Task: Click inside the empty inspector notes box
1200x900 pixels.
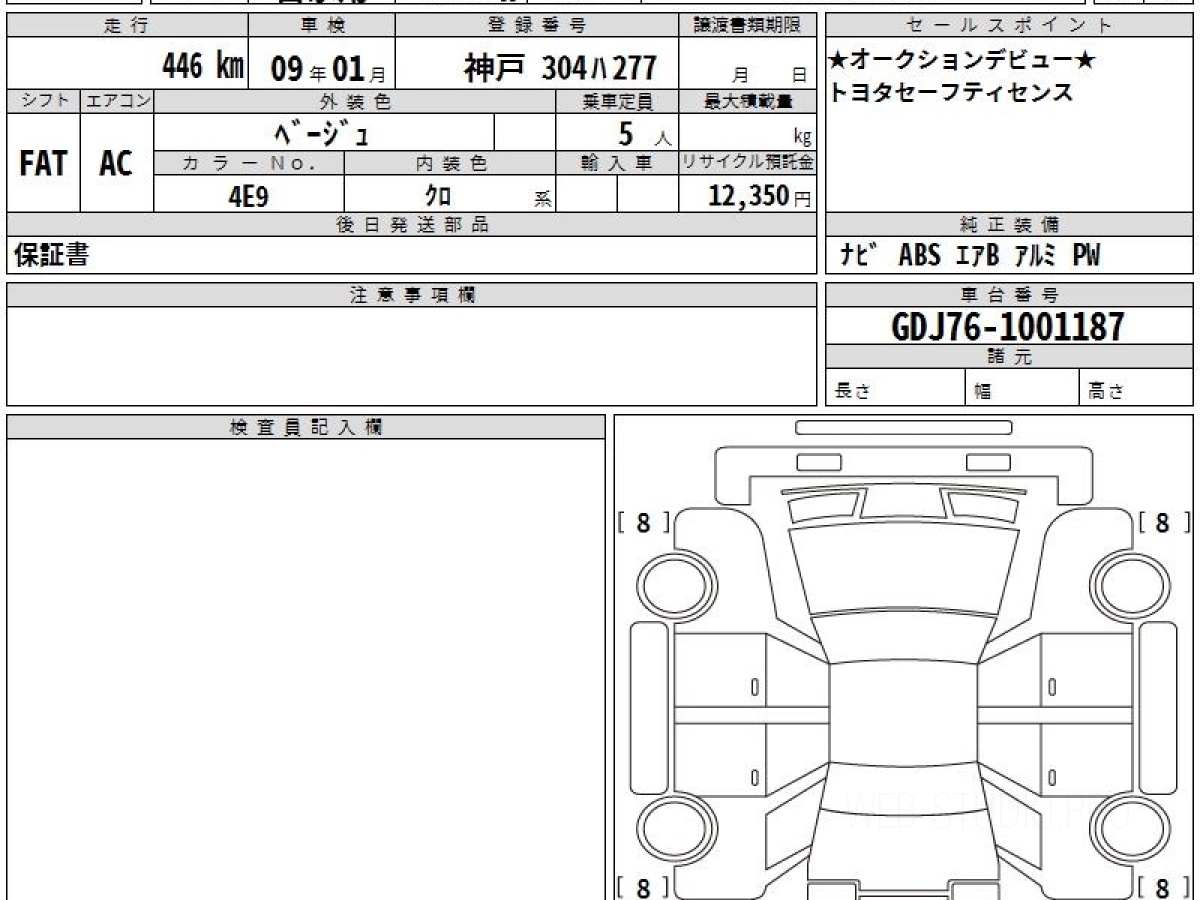Action: 306,669
